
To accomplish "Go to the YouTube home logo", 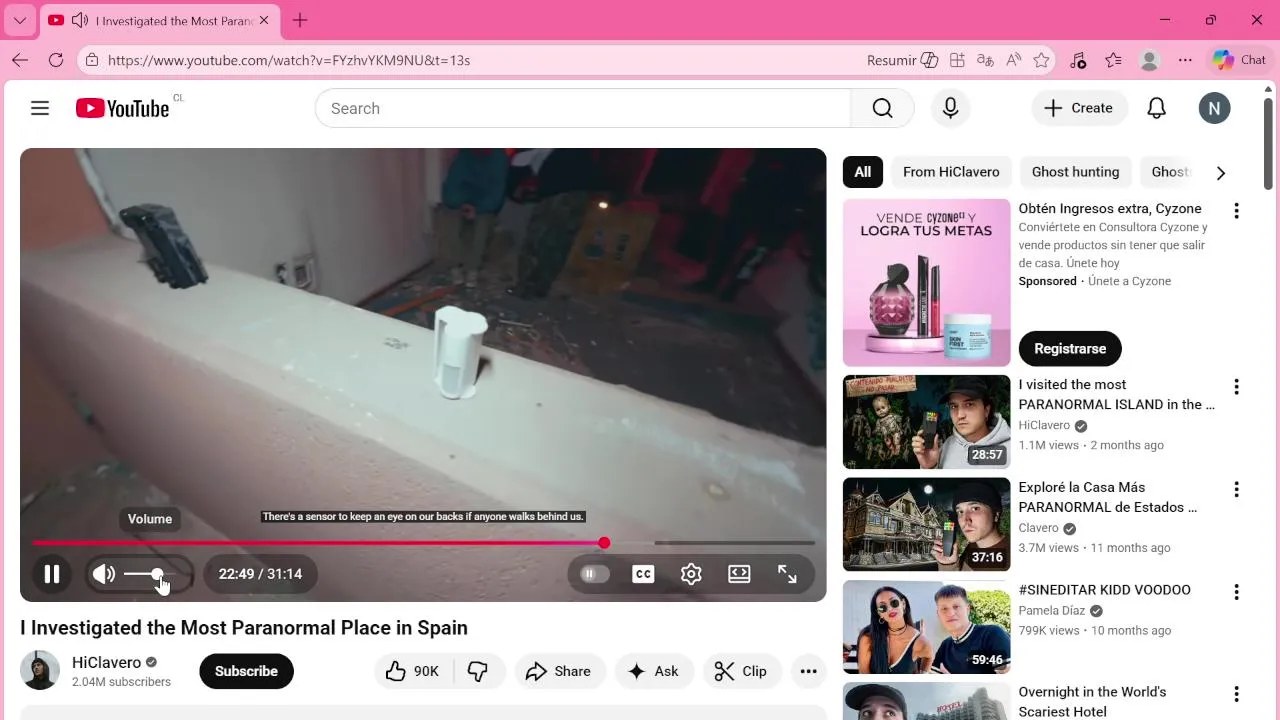I will pyautogui.click(x=122, y=108).
